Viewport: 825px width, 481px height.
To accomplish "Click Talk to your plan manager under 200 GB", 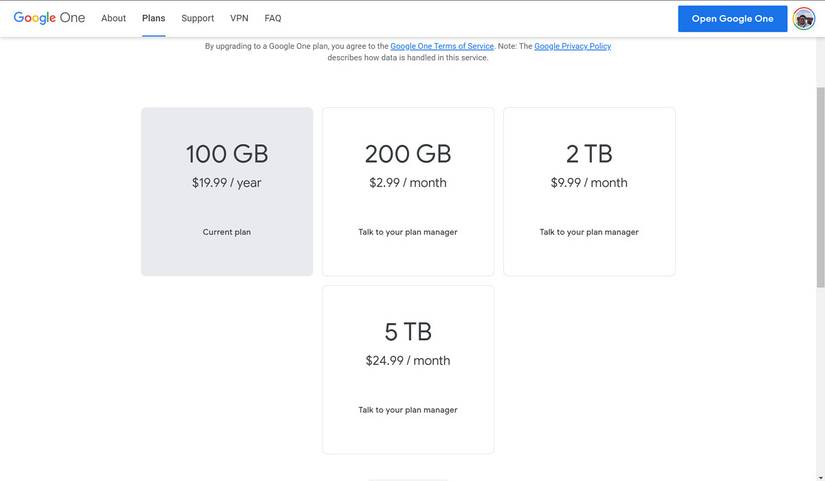I will (x=408, y=232).
